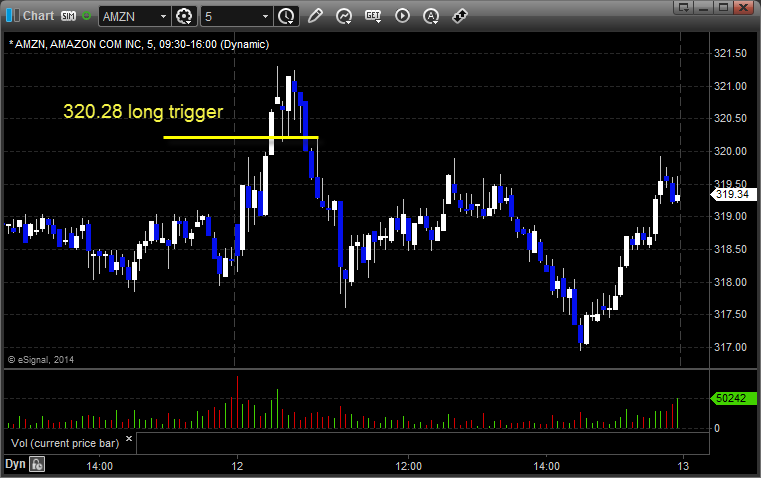This screenshot has height=478, width=761.
Task: Toggle the SIM simulation mode badge
Action: pos(68,16)
